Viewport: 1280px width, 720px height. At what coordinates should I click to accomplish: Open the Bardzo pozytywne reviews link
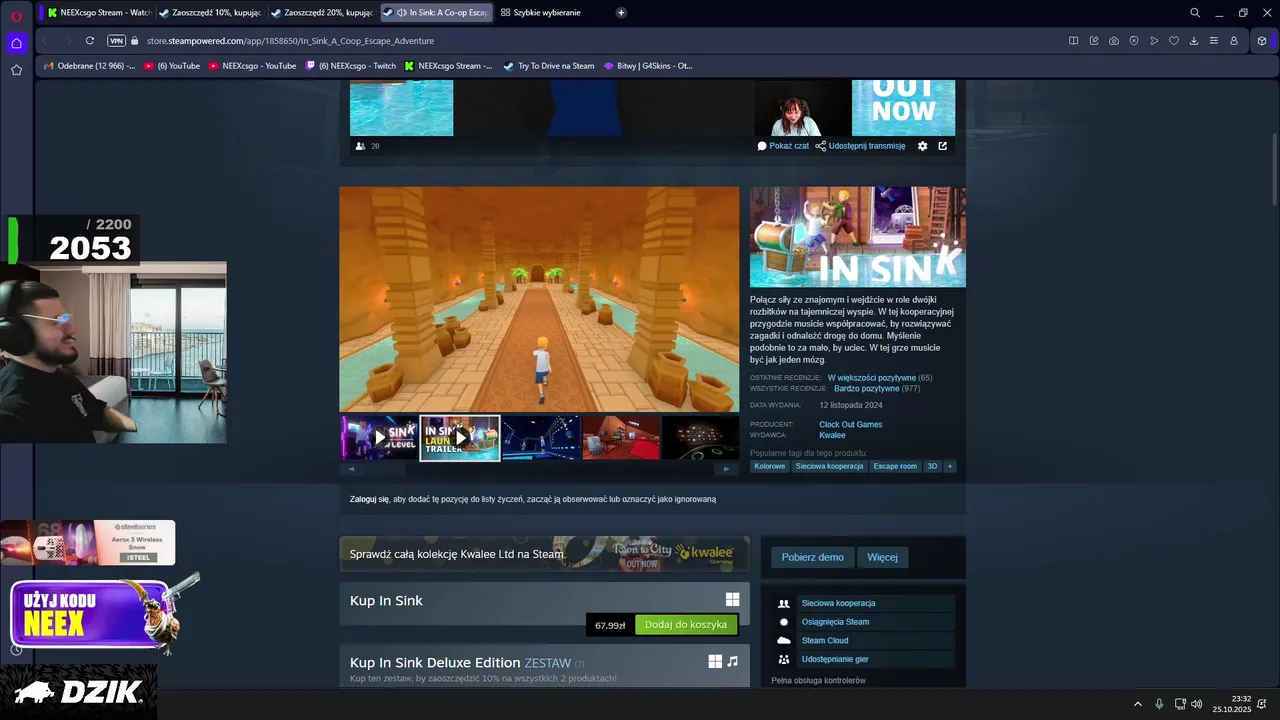point(866,388)
